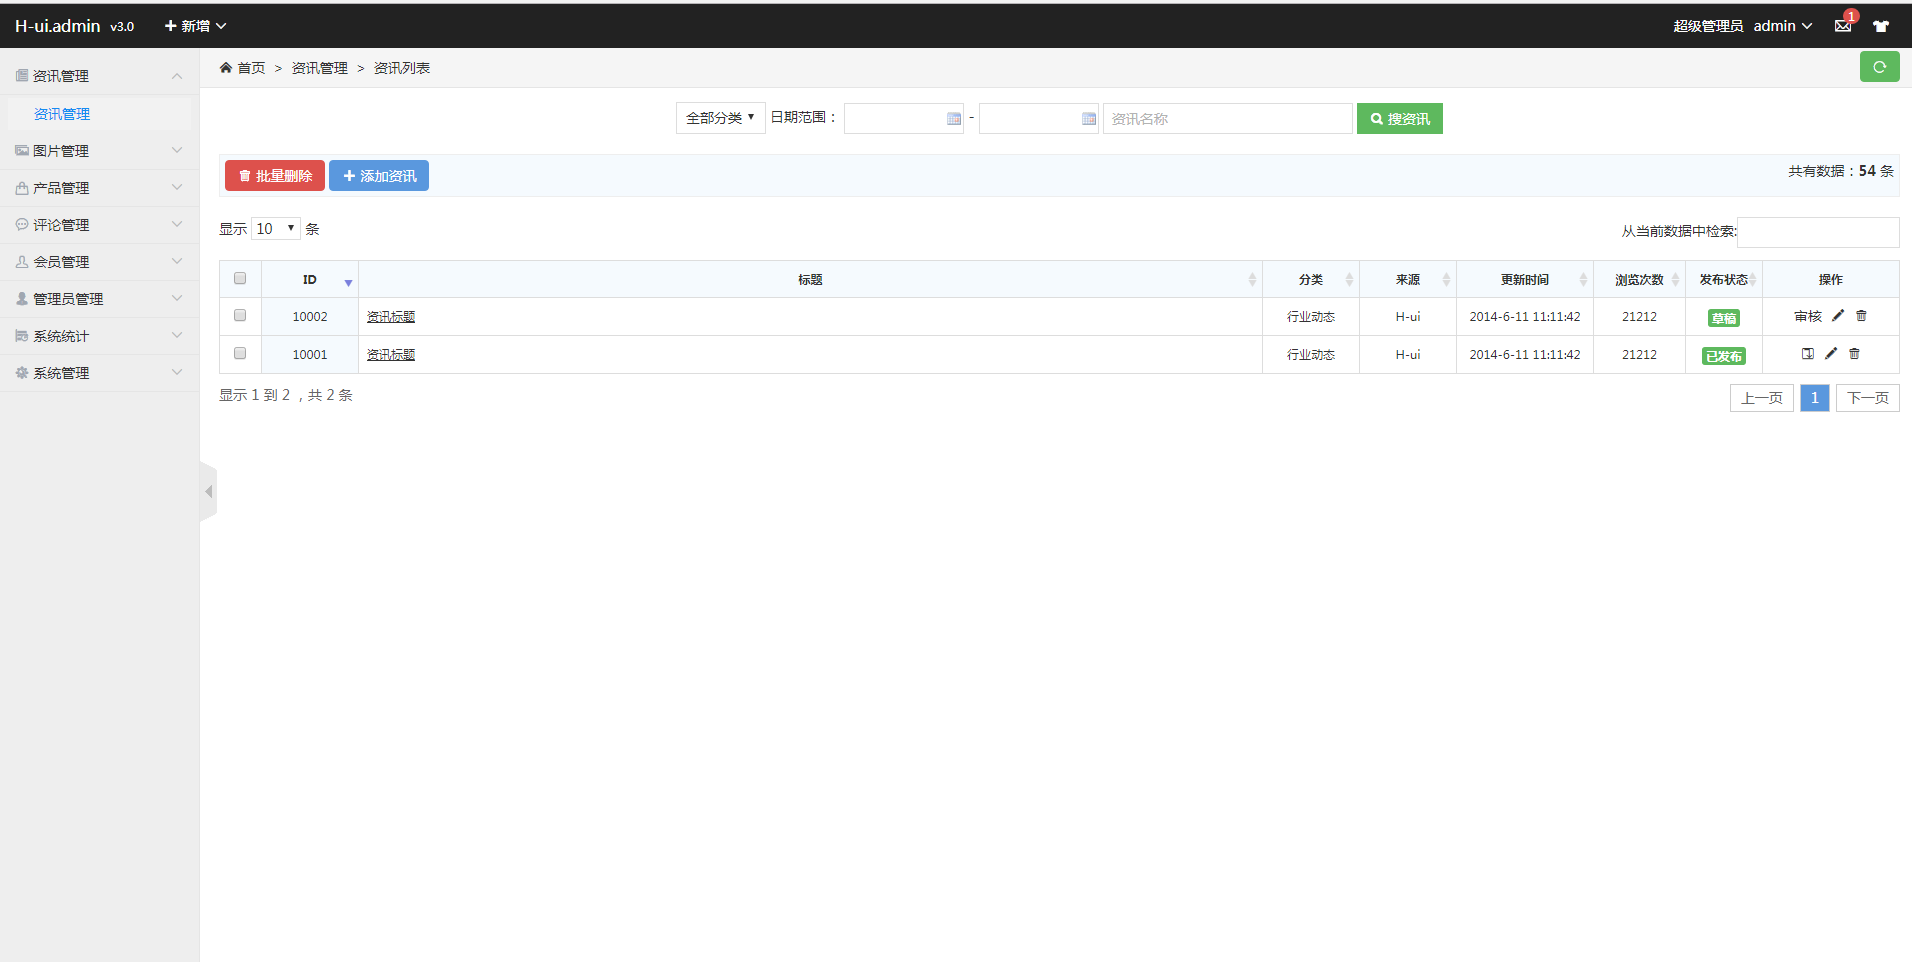Sort by 标题 column arrows

[1252, 280]
